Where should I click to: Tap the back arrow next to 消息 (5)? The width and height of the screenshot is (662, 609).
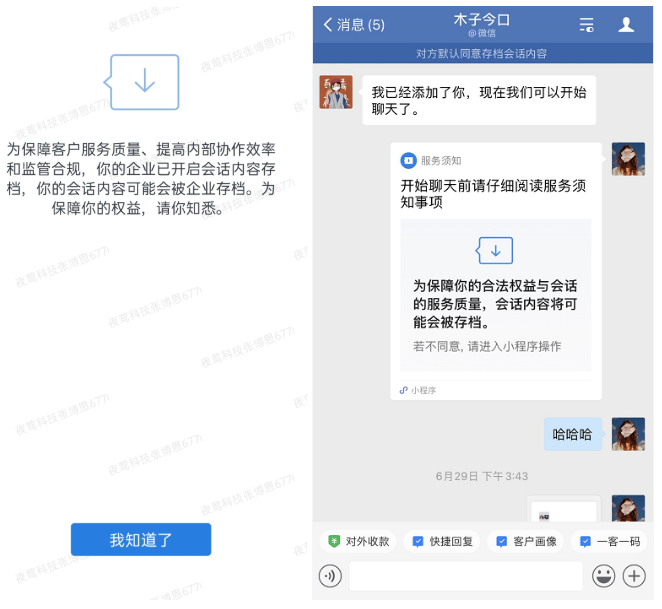click(x=328, y=24)
